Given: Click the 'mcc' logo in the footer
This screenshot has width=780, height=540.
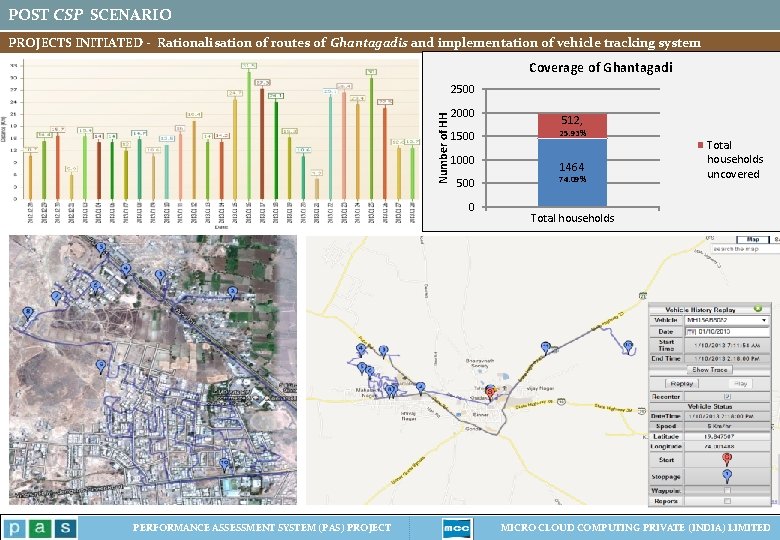Looking at the screenshot, I should click(456, 528).
